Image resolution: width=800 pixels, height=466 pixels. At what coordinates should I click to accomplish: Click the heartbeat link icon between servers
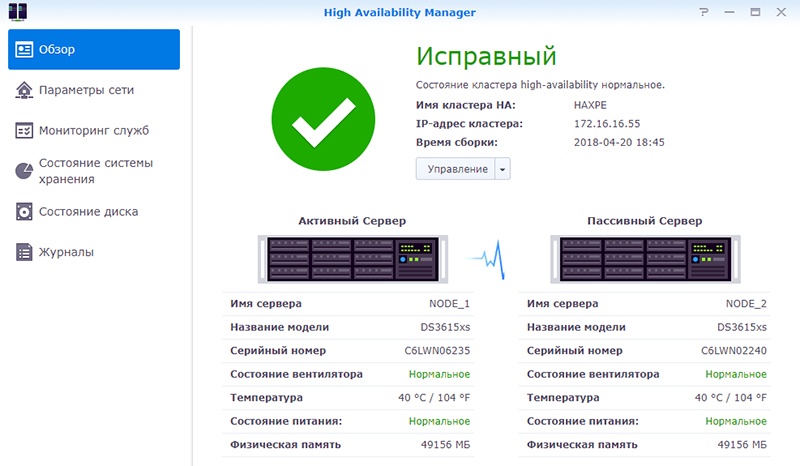(x=487, y=260)
